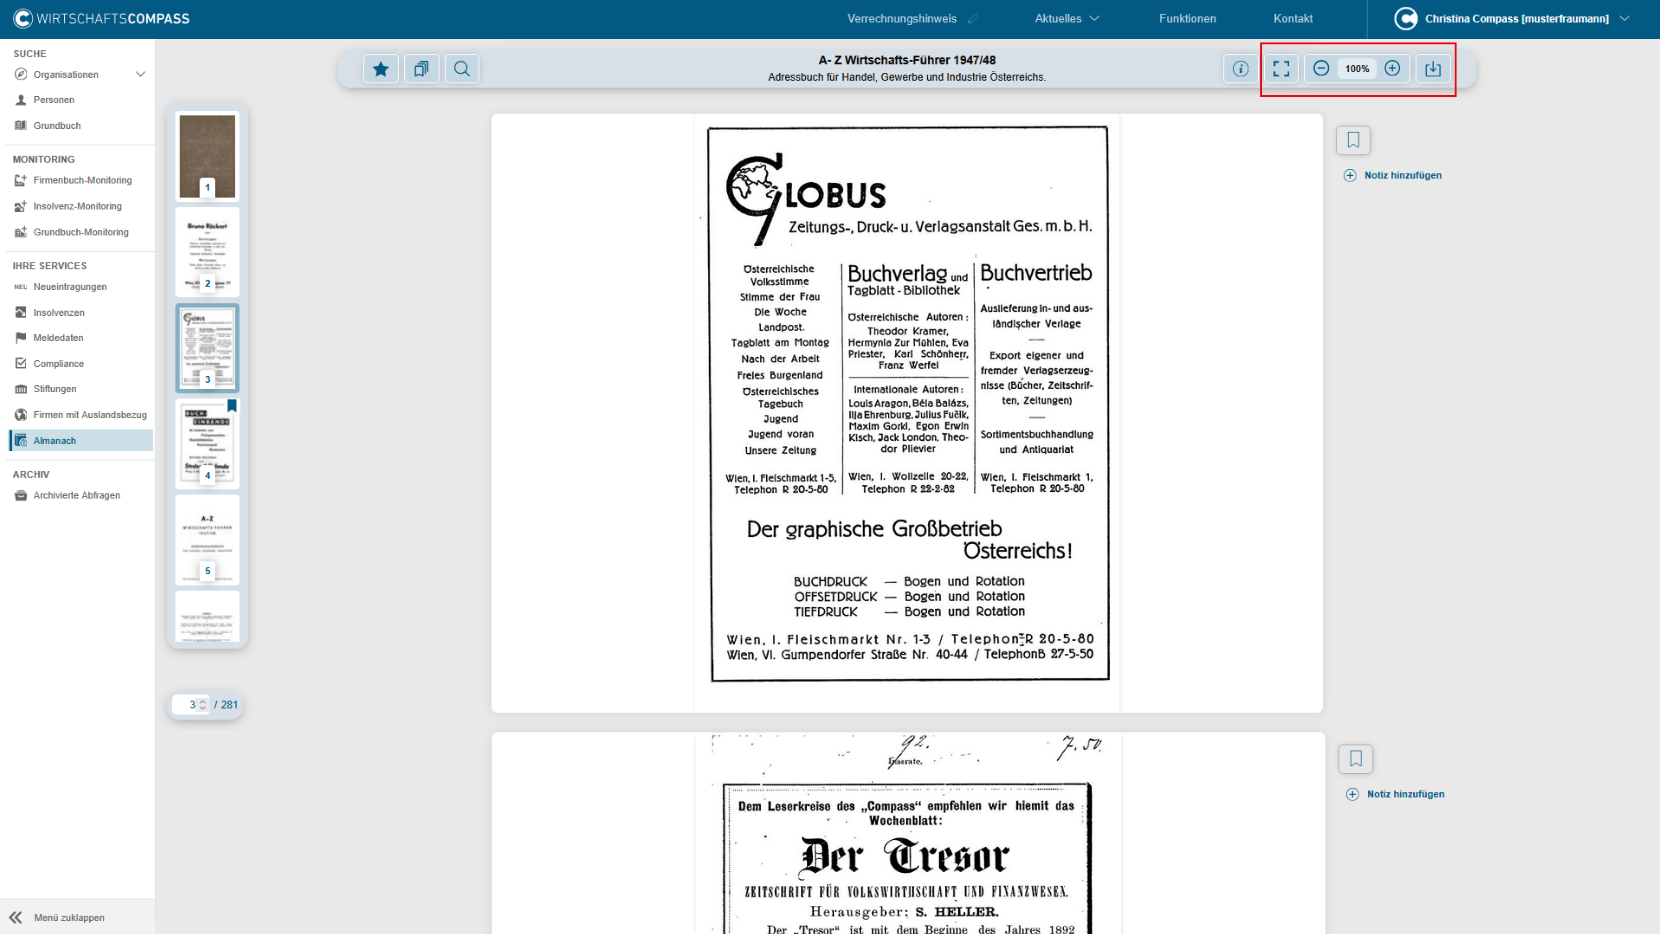
Task: Open Compliance service
Action: pos(58,364)
